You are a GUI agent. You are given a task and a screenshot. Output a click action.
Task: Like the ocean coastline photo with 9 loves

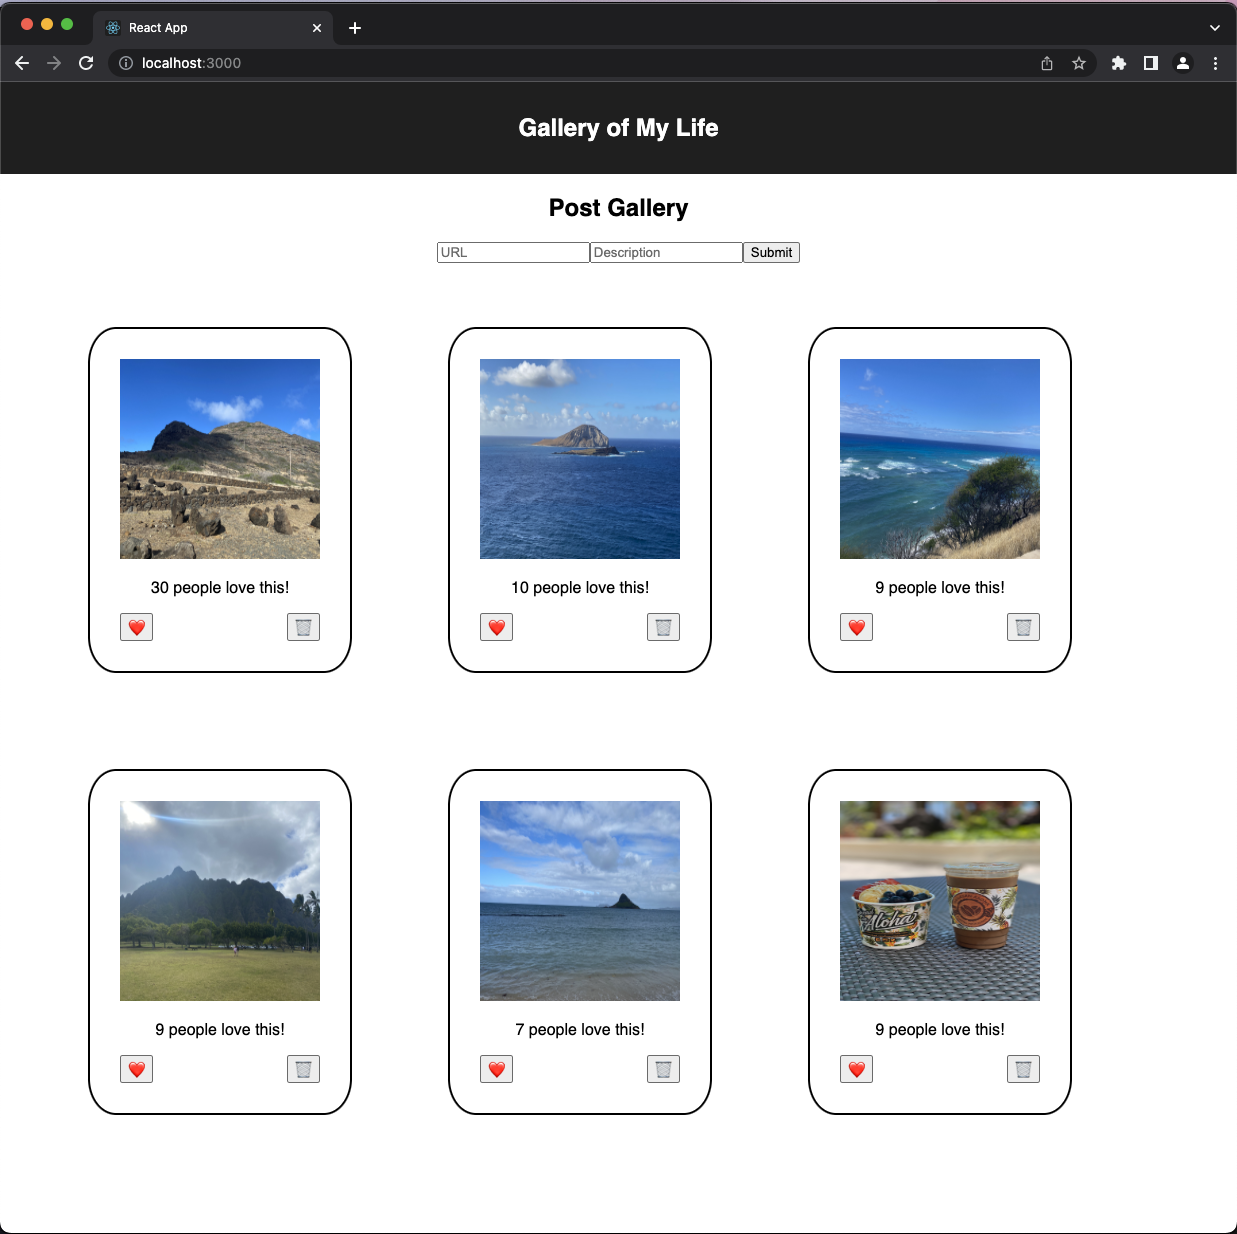coord(856,627)
